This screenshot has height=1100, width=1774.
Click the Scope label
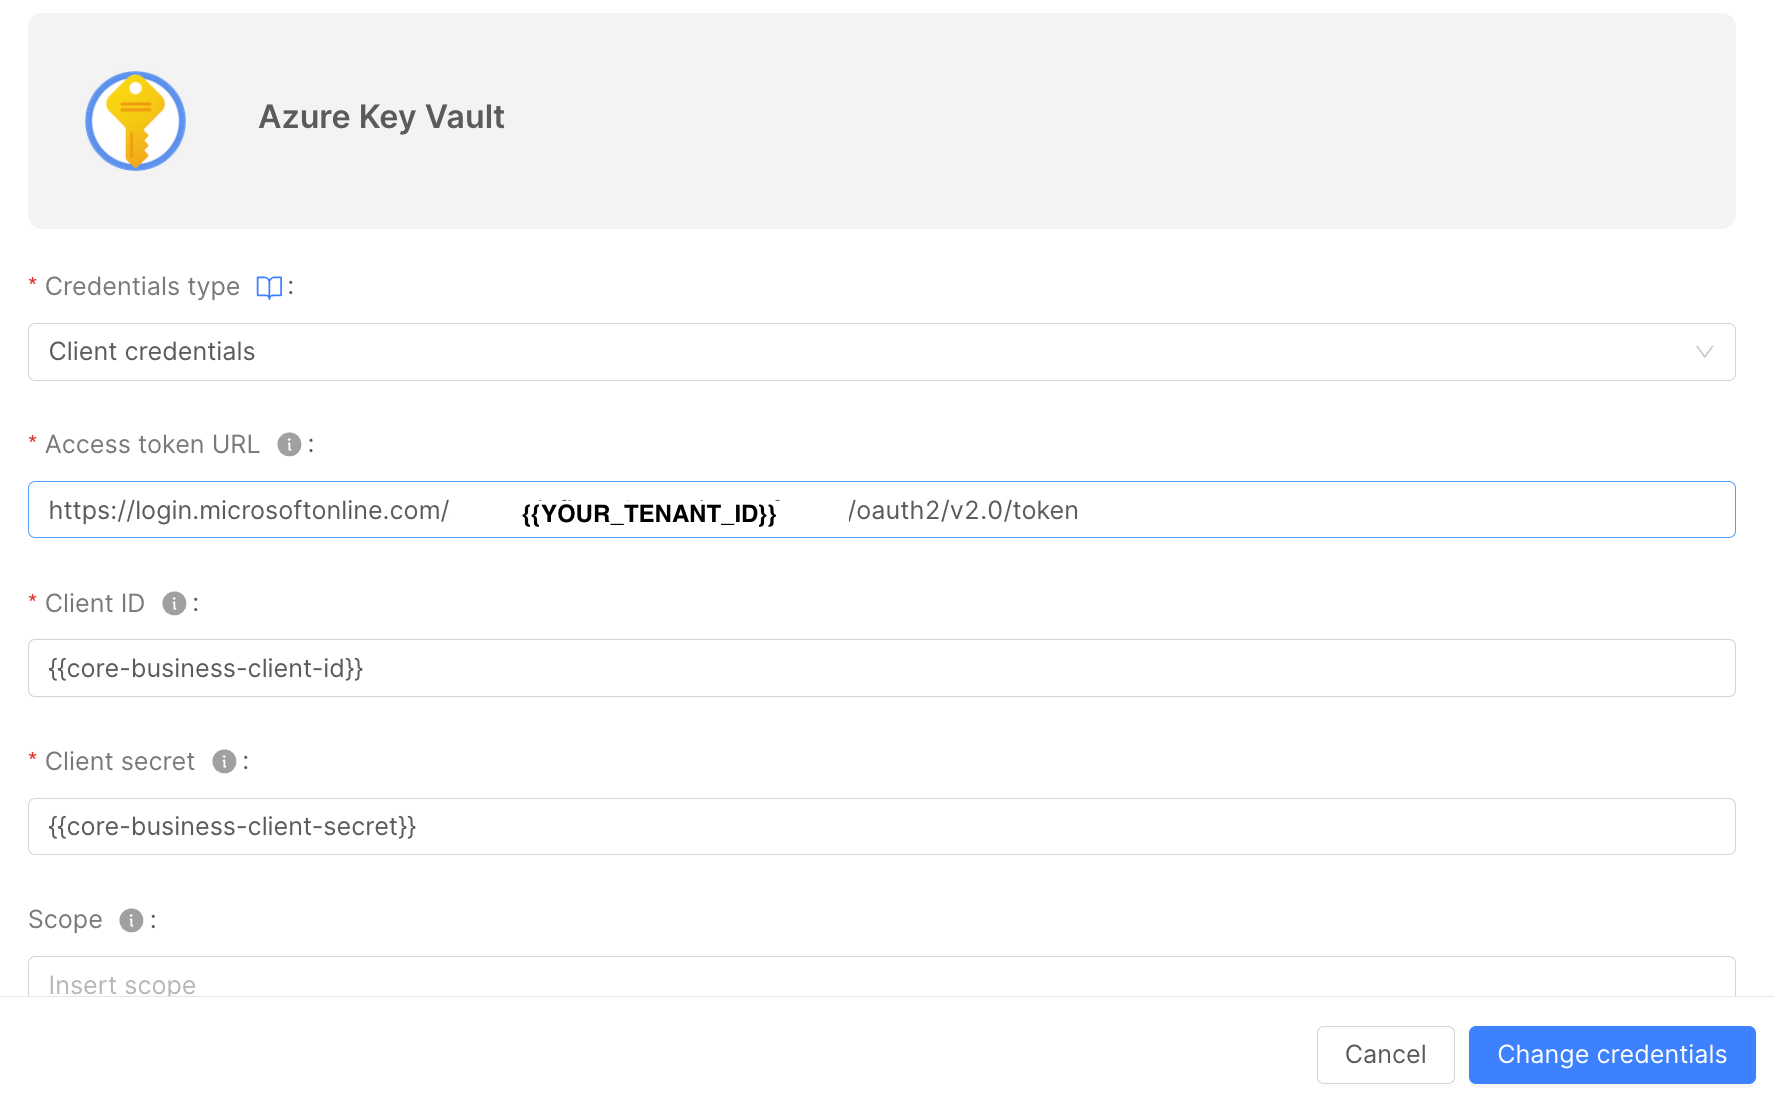click(65, 919)
